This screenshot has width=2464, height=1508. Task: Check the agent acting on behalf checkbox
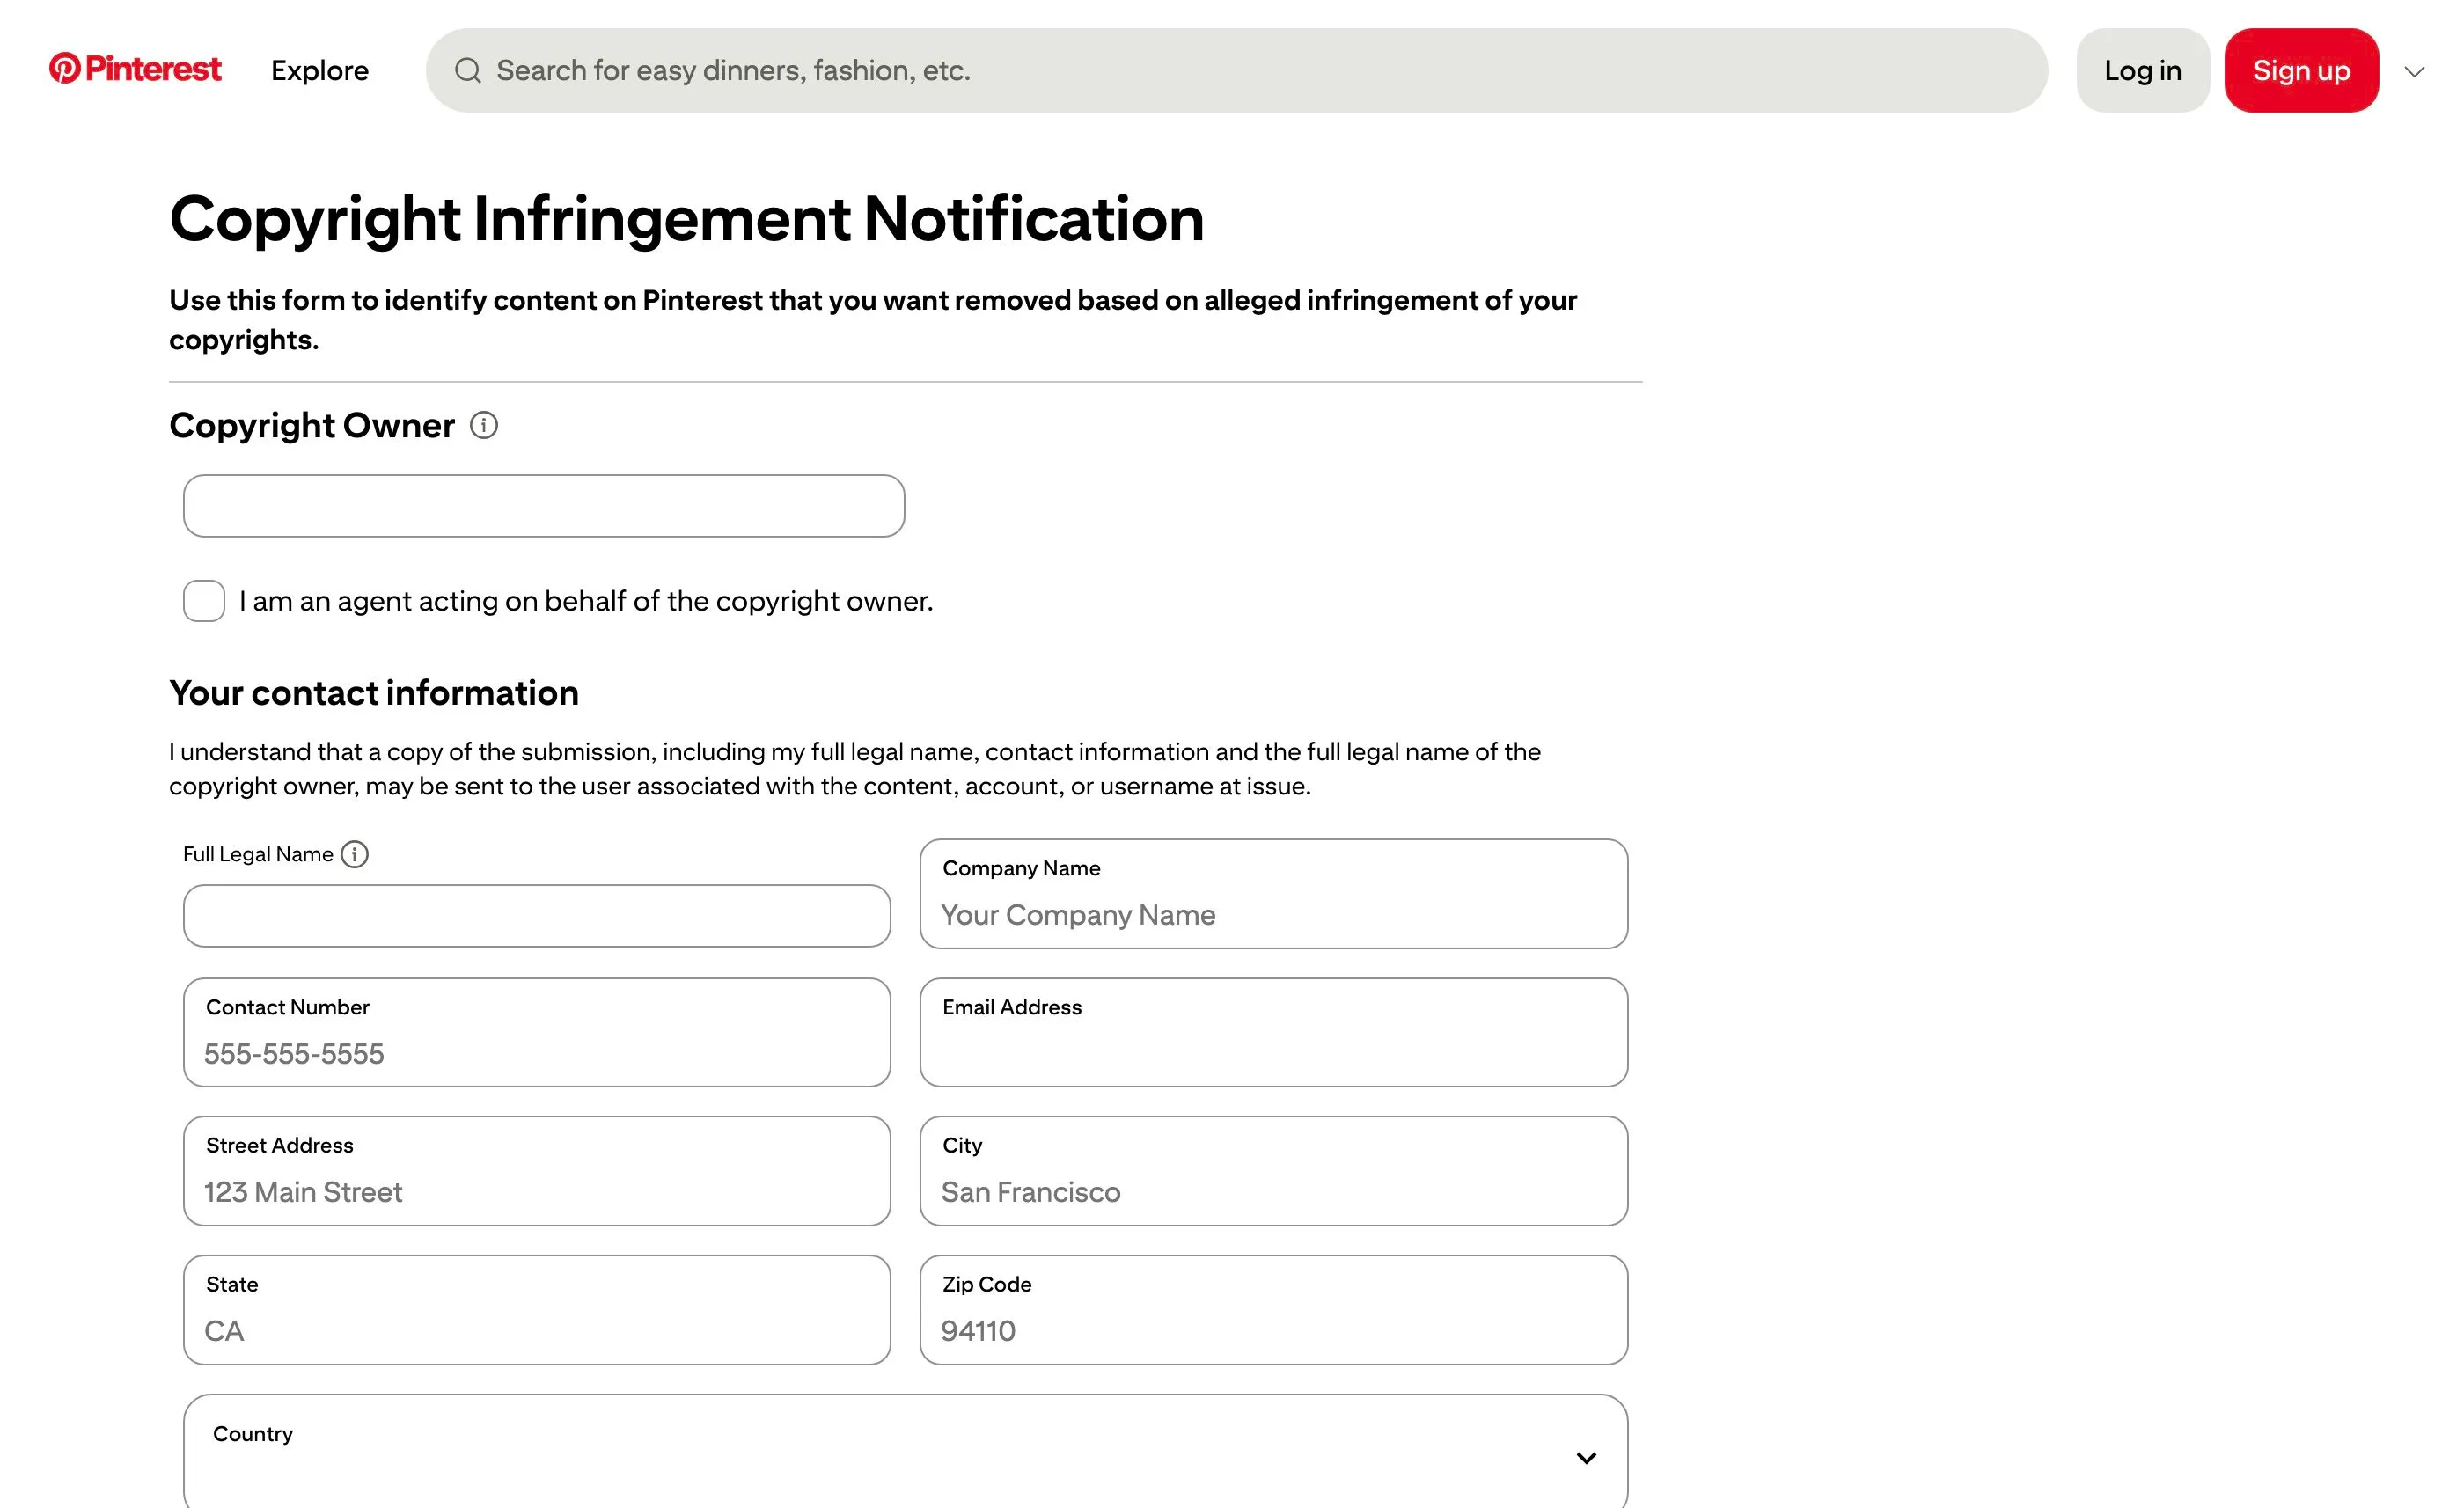pyautogui.click(x=204, y=601)
